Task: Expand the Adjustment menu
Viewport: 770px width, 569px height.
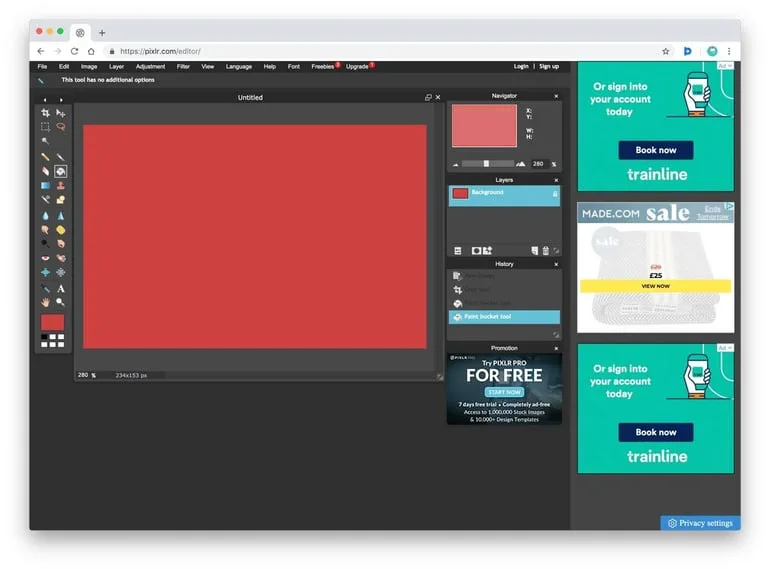Action: tap(150, 67)
